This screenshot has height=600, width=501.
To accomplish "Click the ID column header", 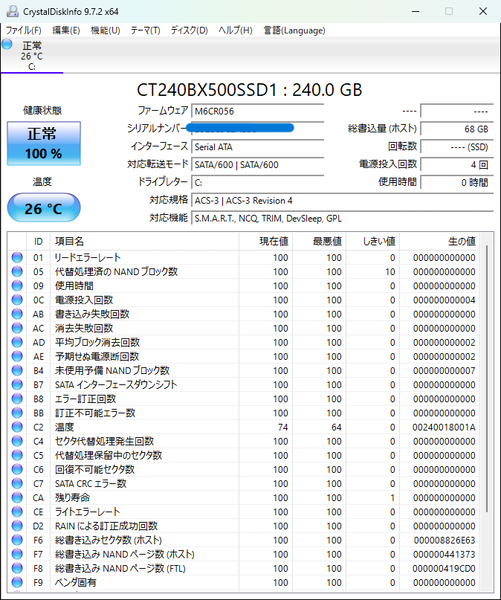I will pos(38,241).
